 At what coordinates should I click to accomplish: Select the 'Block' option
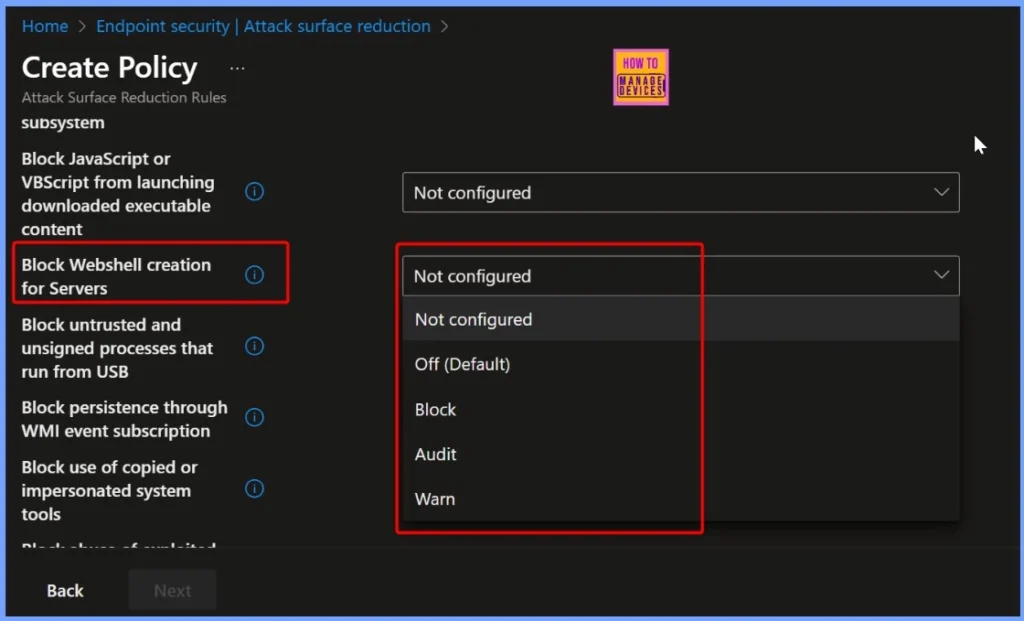435,410
